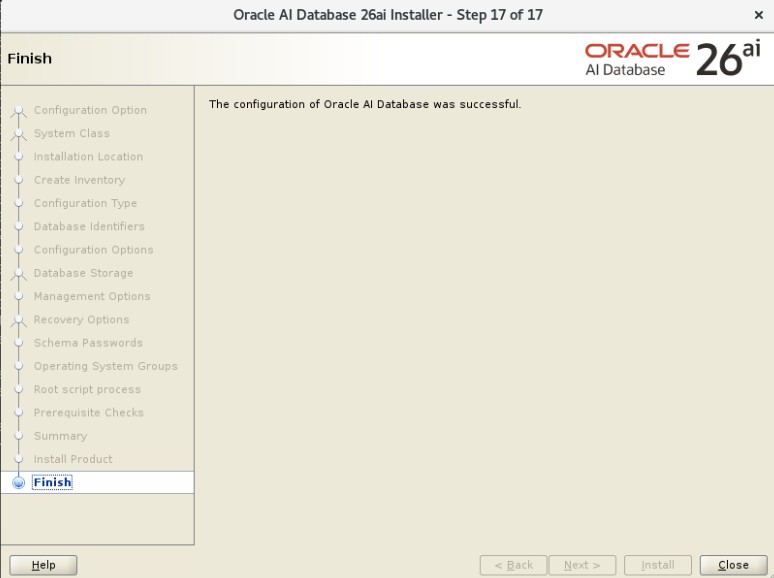Open the Help button
Image resolution: width=774 pixels, height=578 pixels.
coord(43,565)
